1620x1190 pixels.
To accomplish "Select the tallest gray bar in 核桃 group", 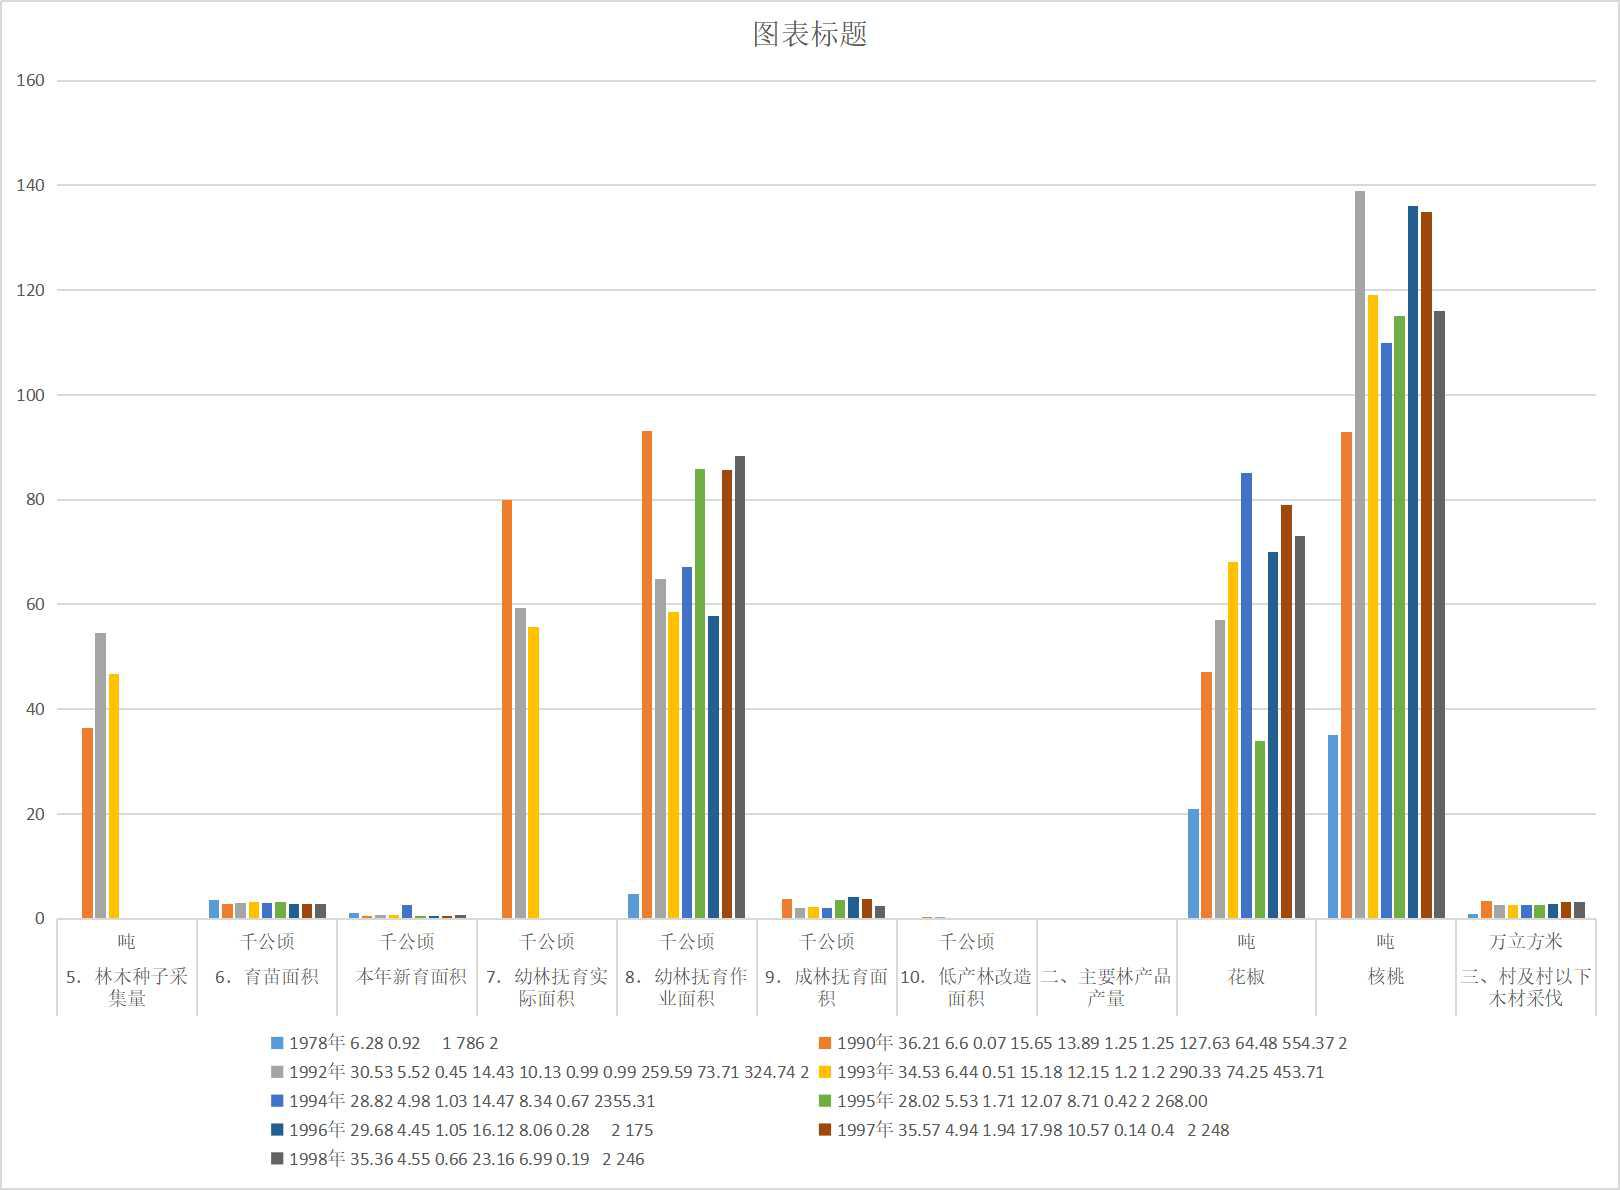I will point(1360,554).
